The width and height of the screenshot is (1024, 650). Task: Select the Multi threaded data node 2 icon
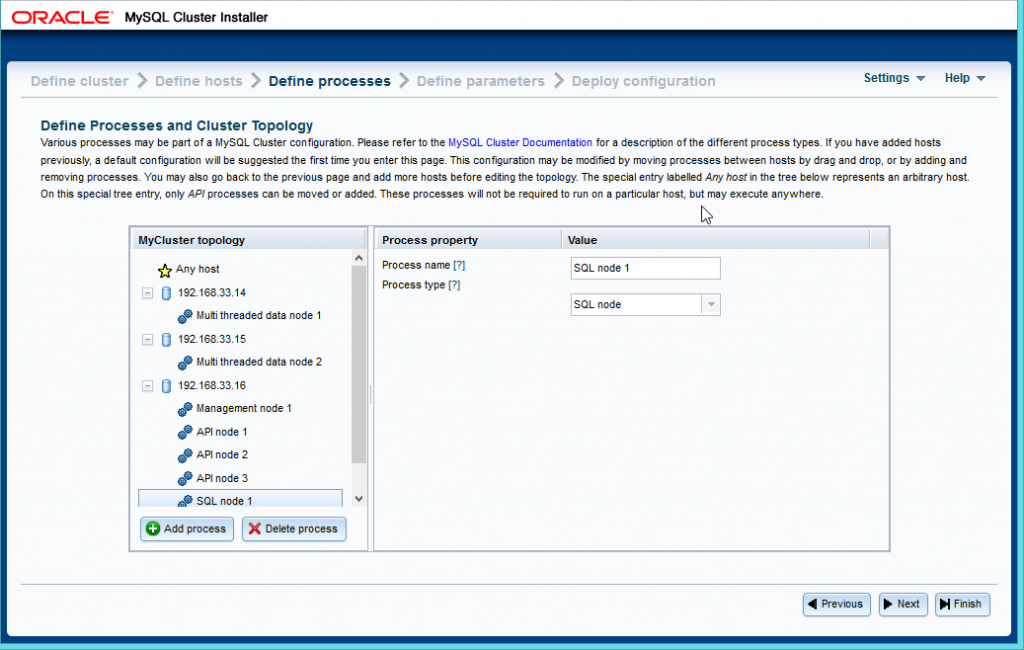pos(184,362)
